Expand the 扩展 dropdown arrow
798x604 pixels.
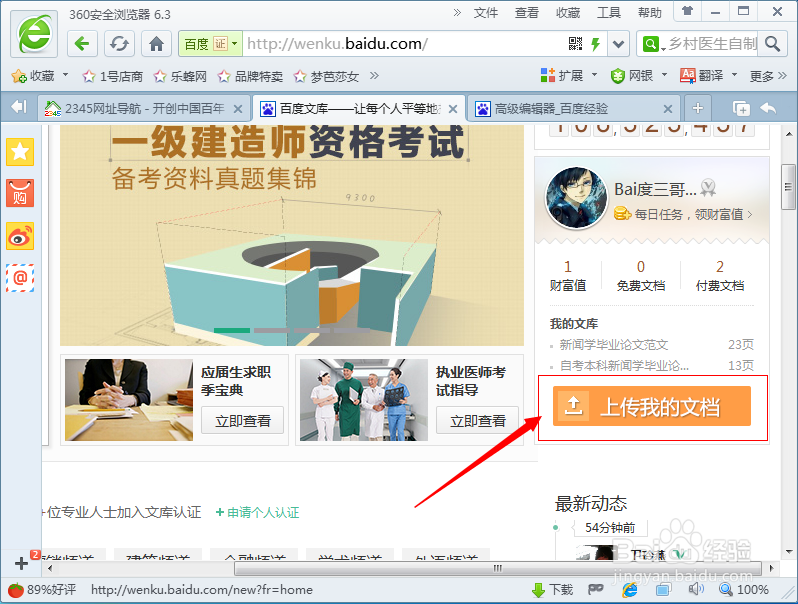594,75
